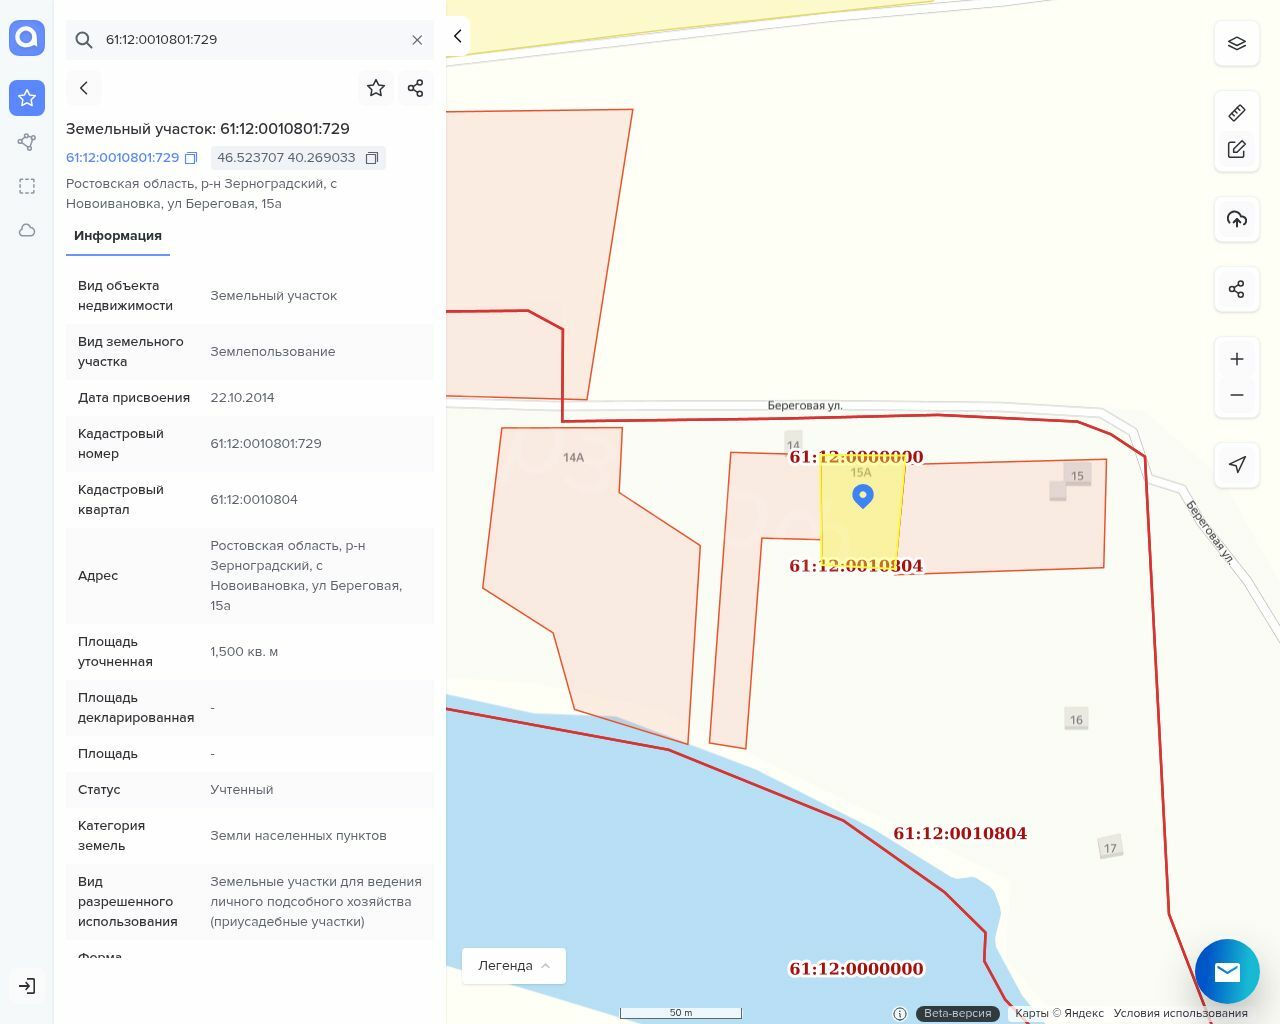The image size is (1280, 1024).
Task: Open Favorites in the left sidebar
Action: (27, 98)
